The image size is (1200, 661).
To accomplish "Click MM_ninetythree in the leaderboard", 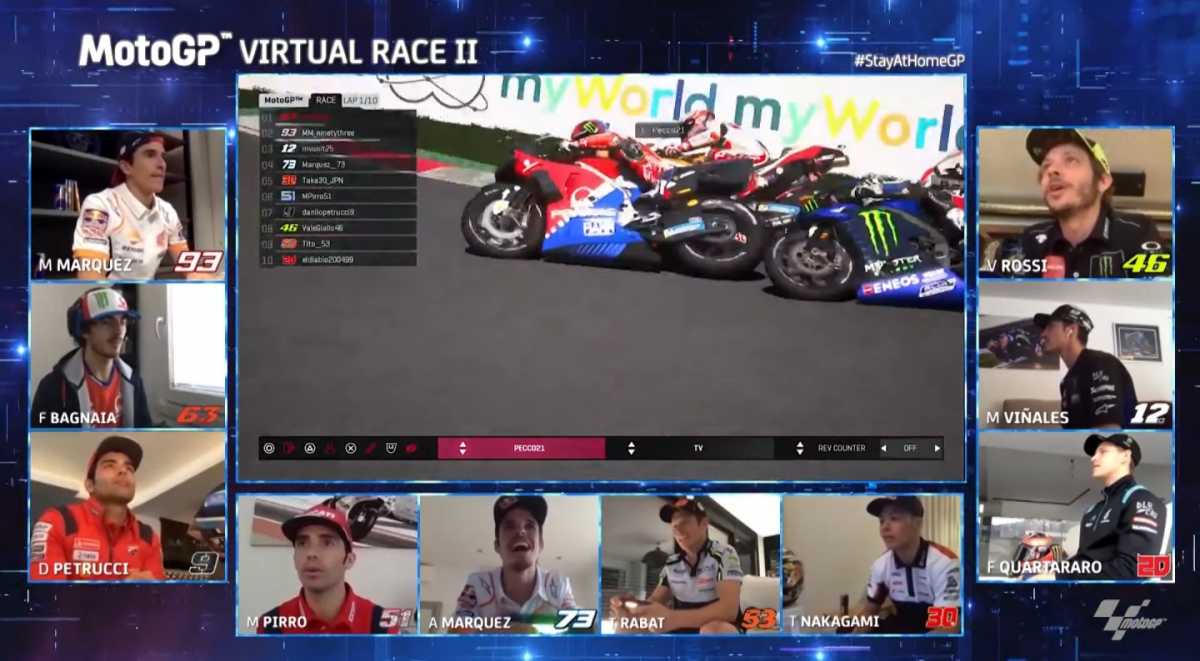I will pos(328,132).
